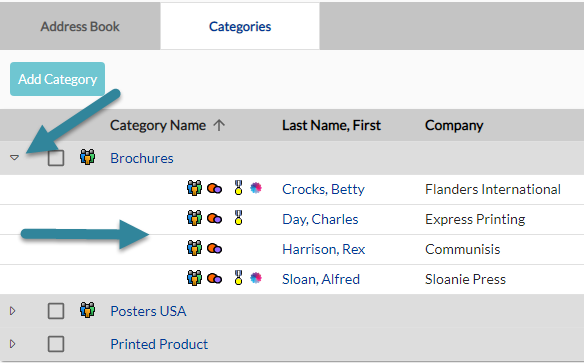Sort by Category Name column header
Screen dimensions: 584x363
158,125
